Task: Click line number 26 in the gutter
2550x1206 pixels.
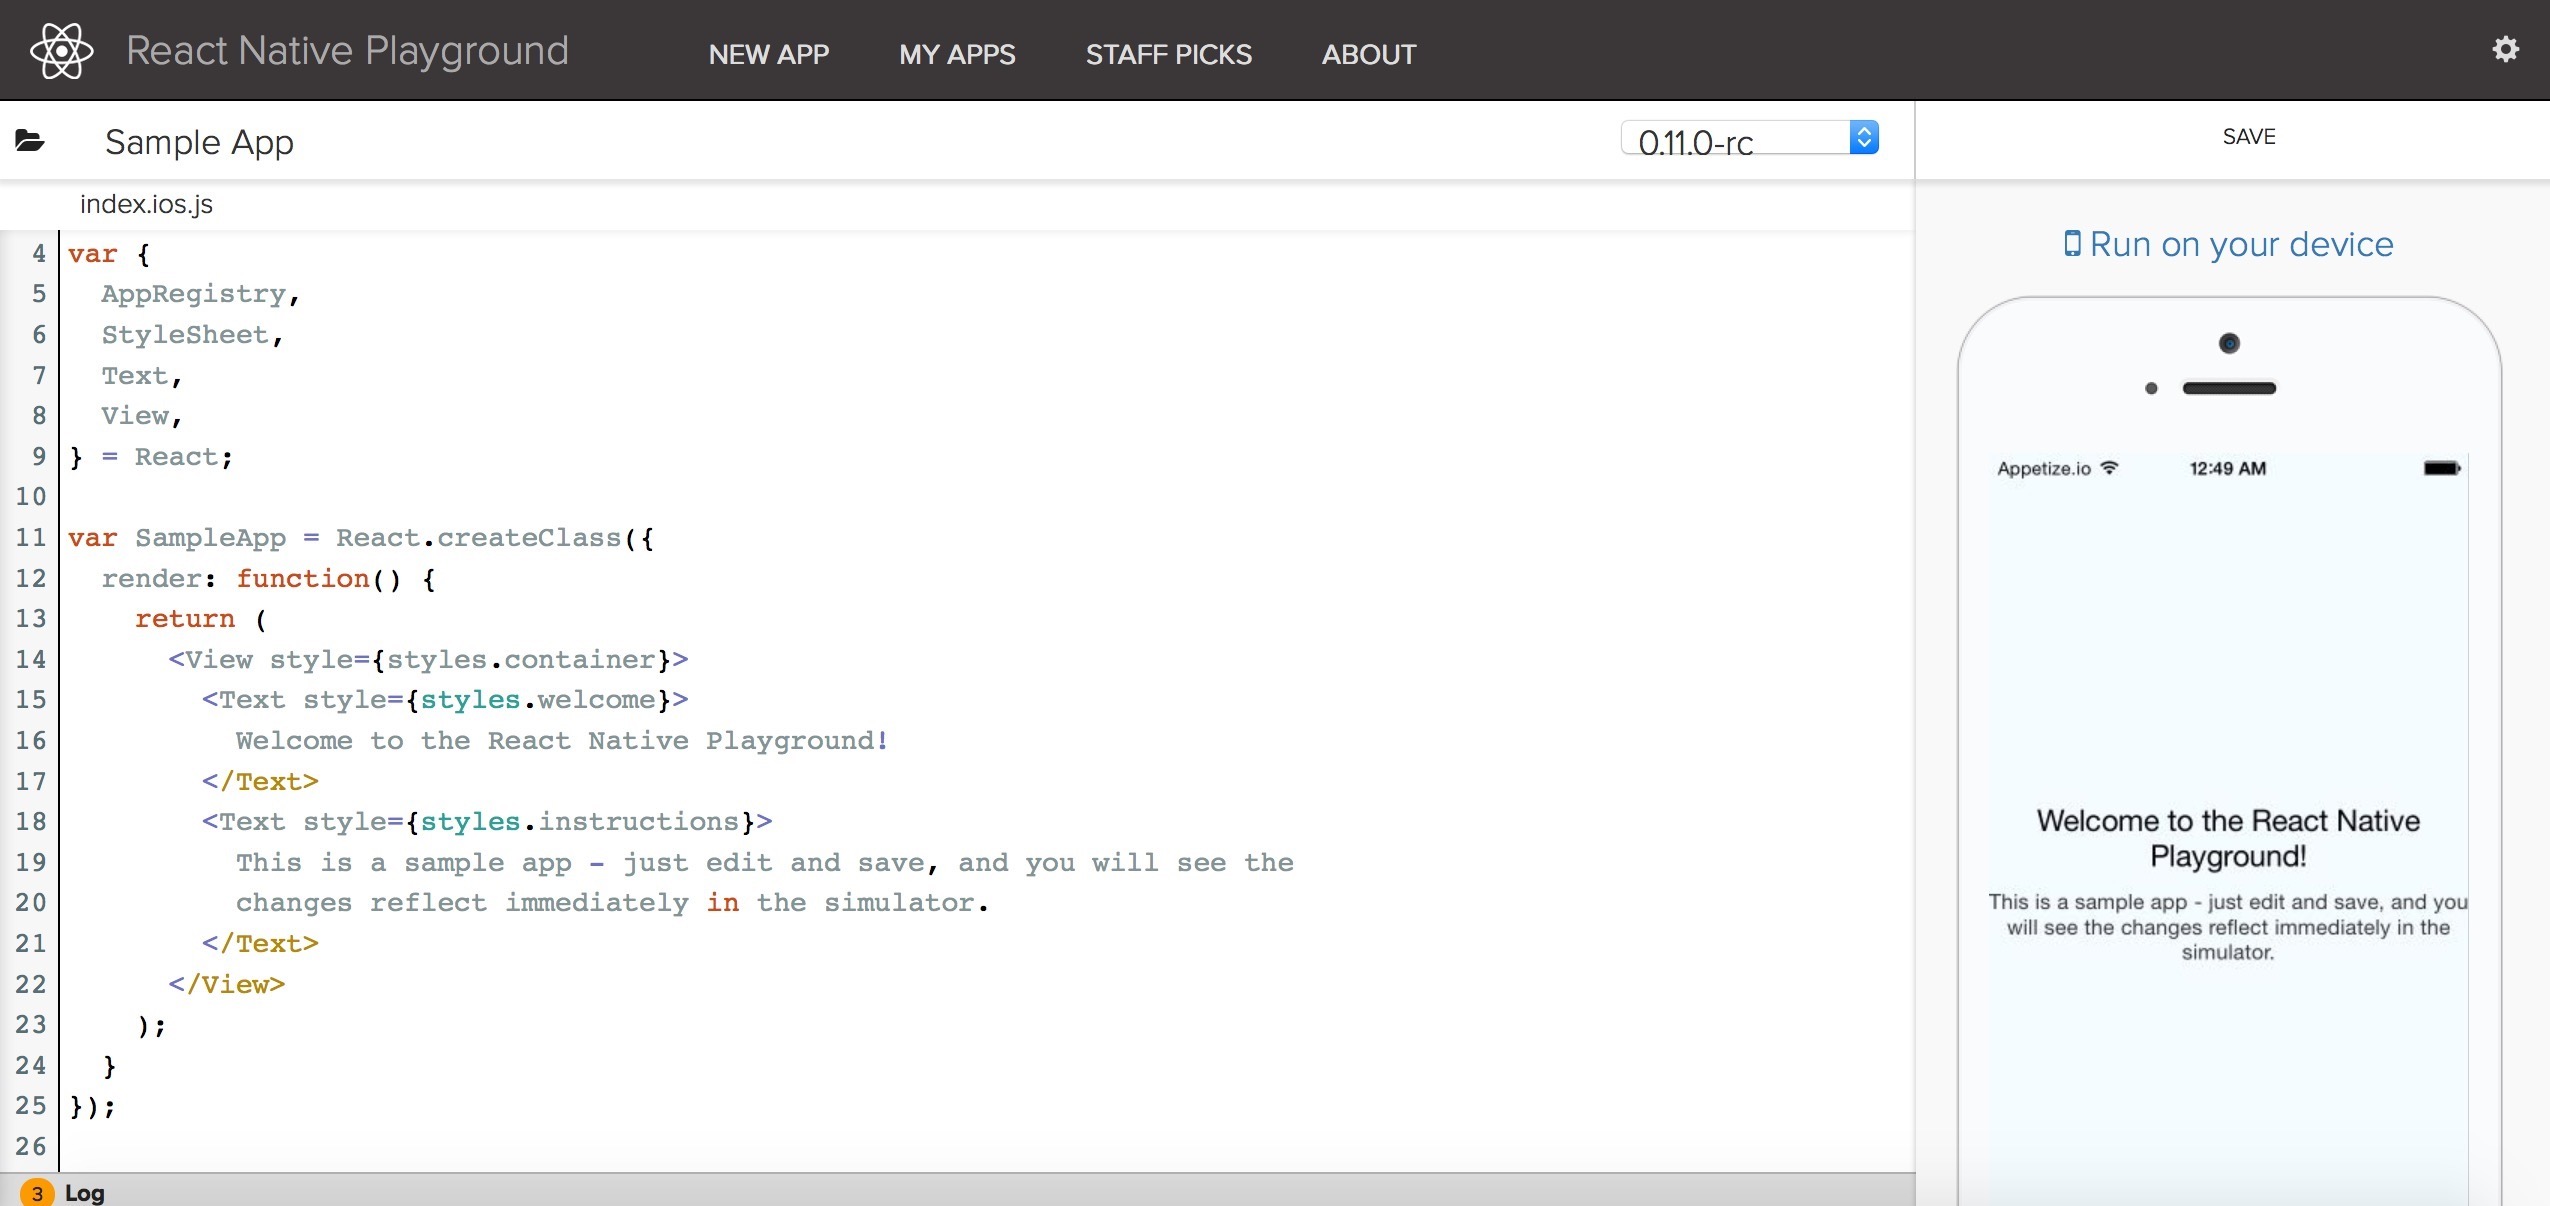Action: click(x=31, y=1147)
